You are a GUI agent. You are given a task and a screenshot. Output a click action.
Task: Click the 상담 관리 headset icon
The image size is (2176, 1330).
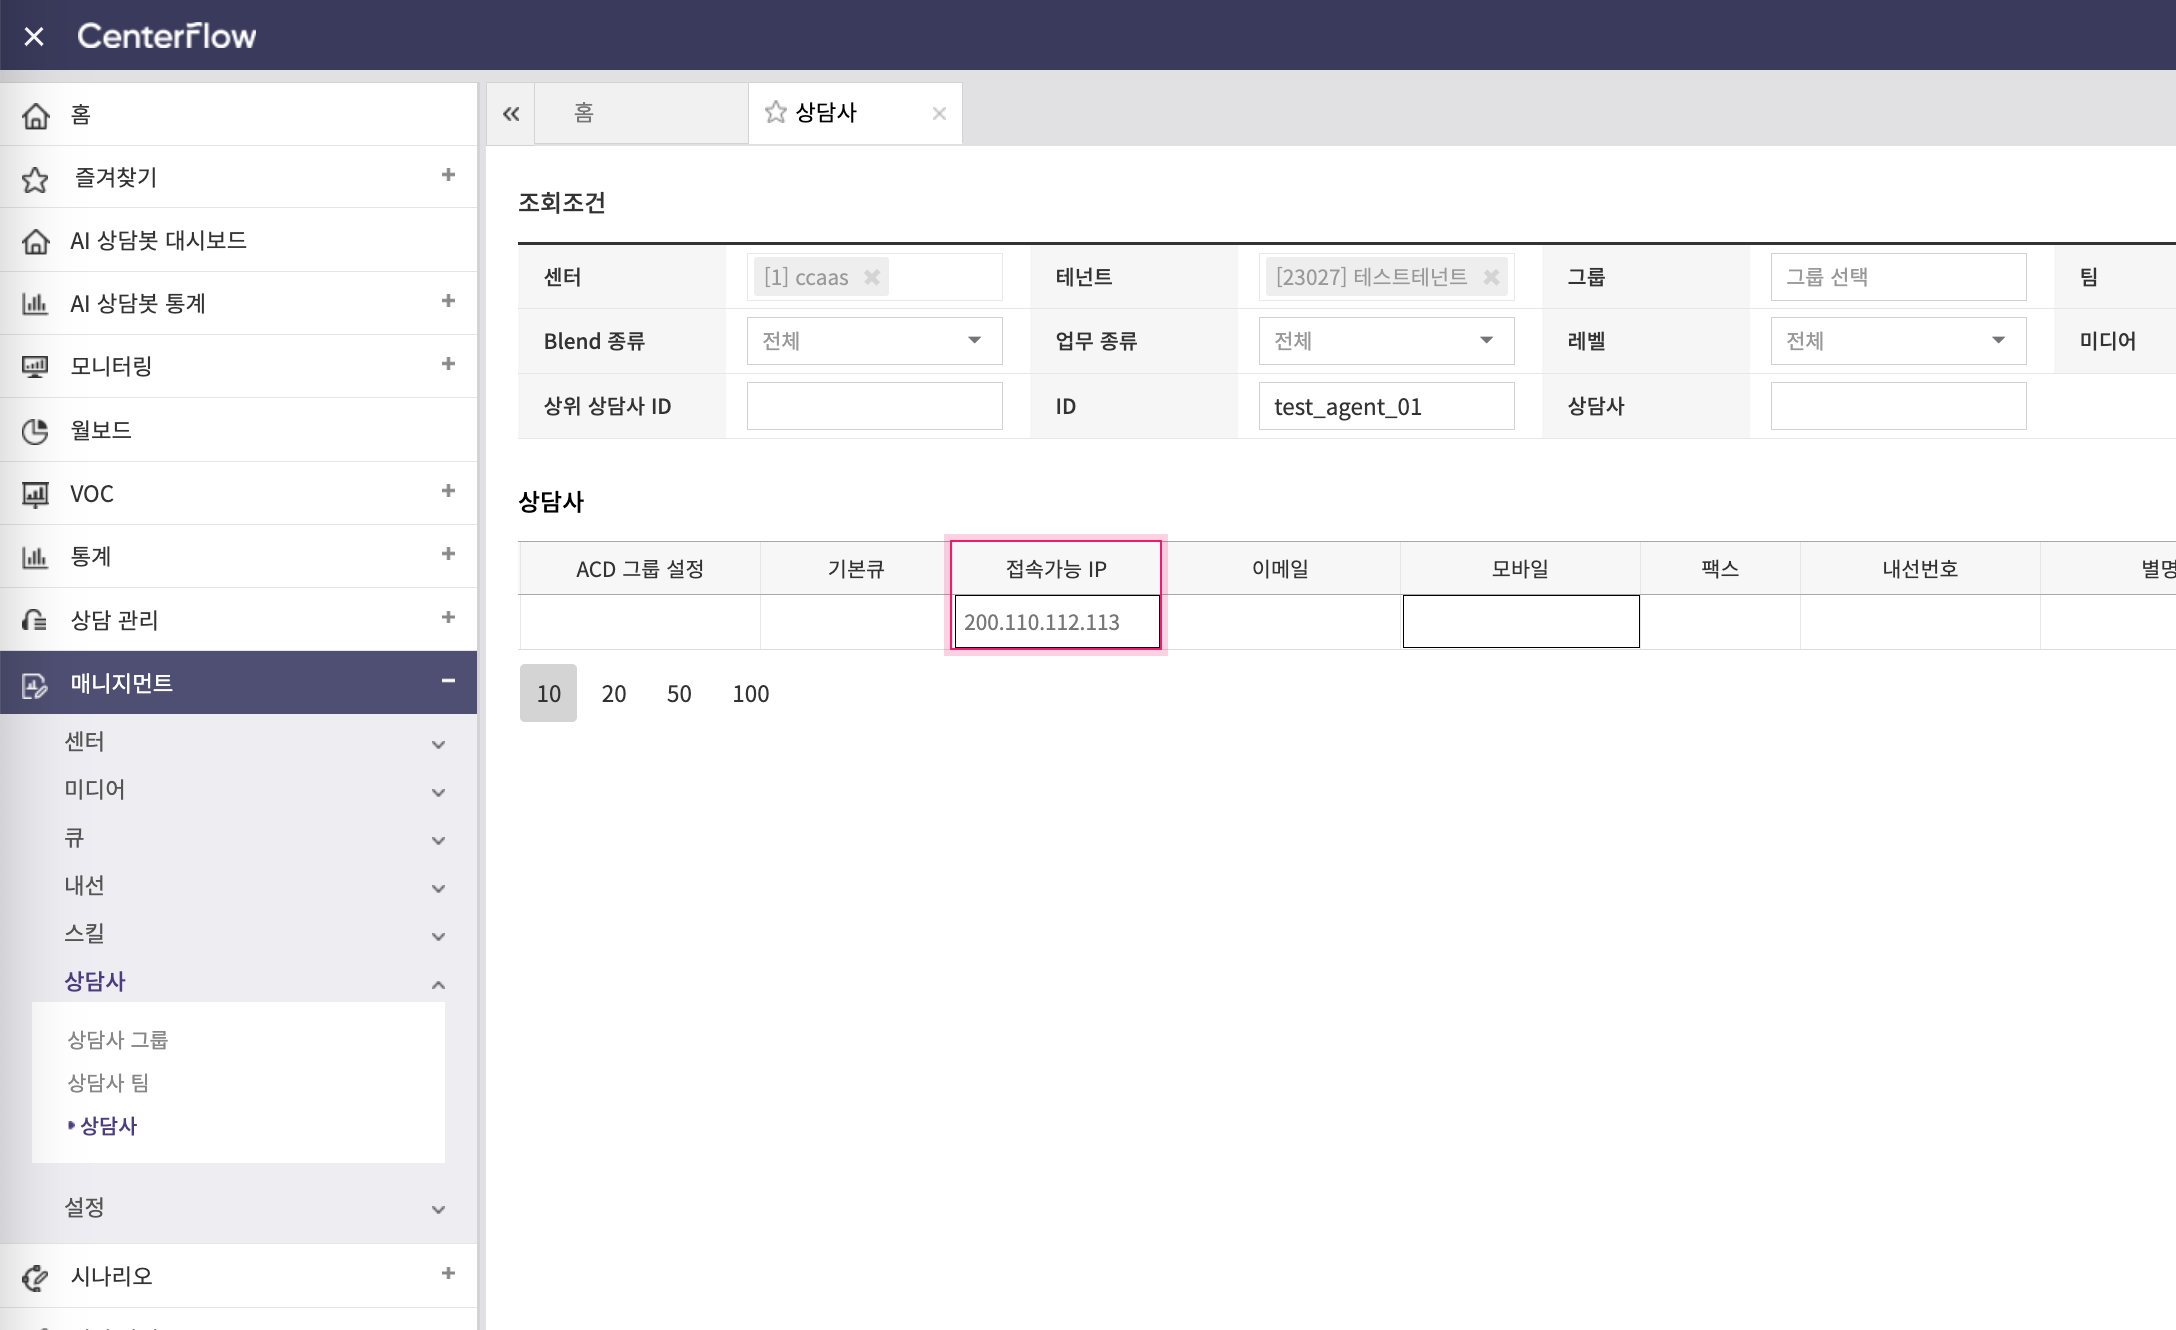click(36, 620)
